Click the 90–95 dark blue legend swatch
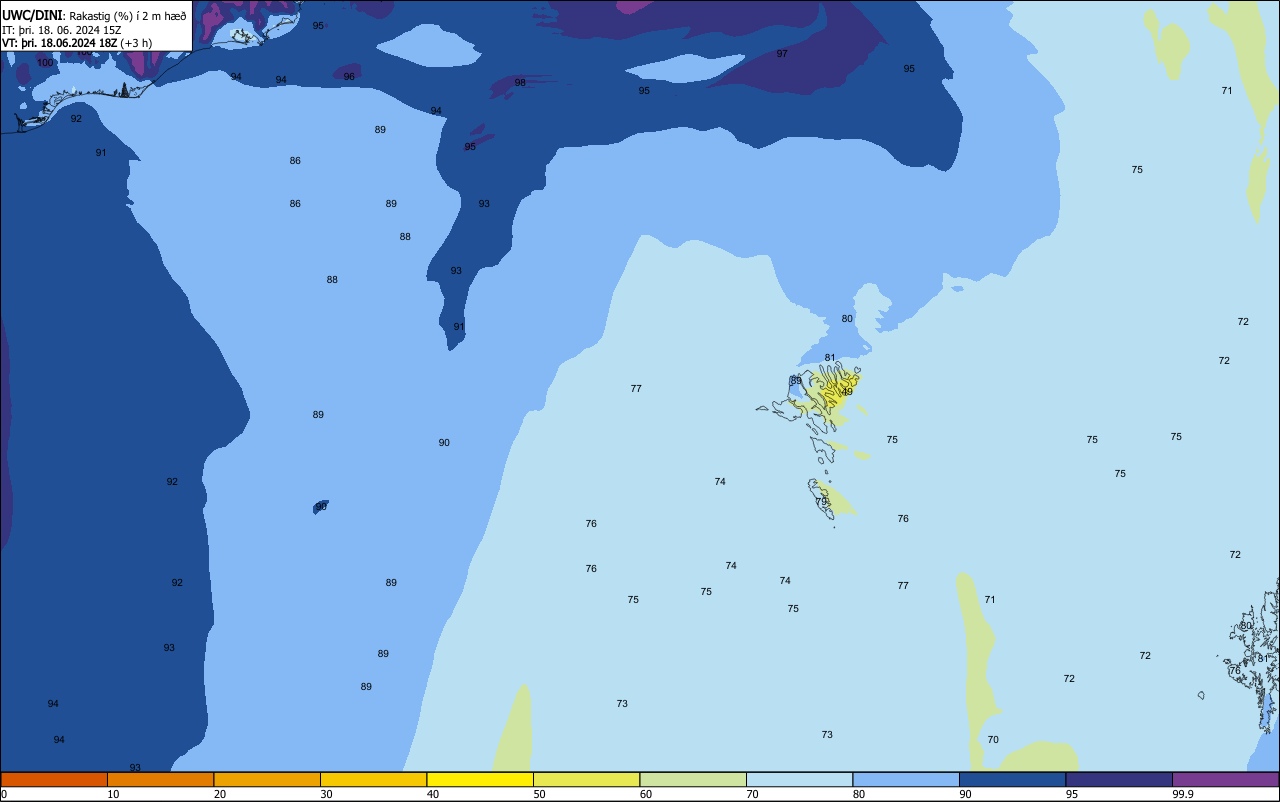Image resolution: width=1280 pixels, height=802 pixels. [1012, 779]
